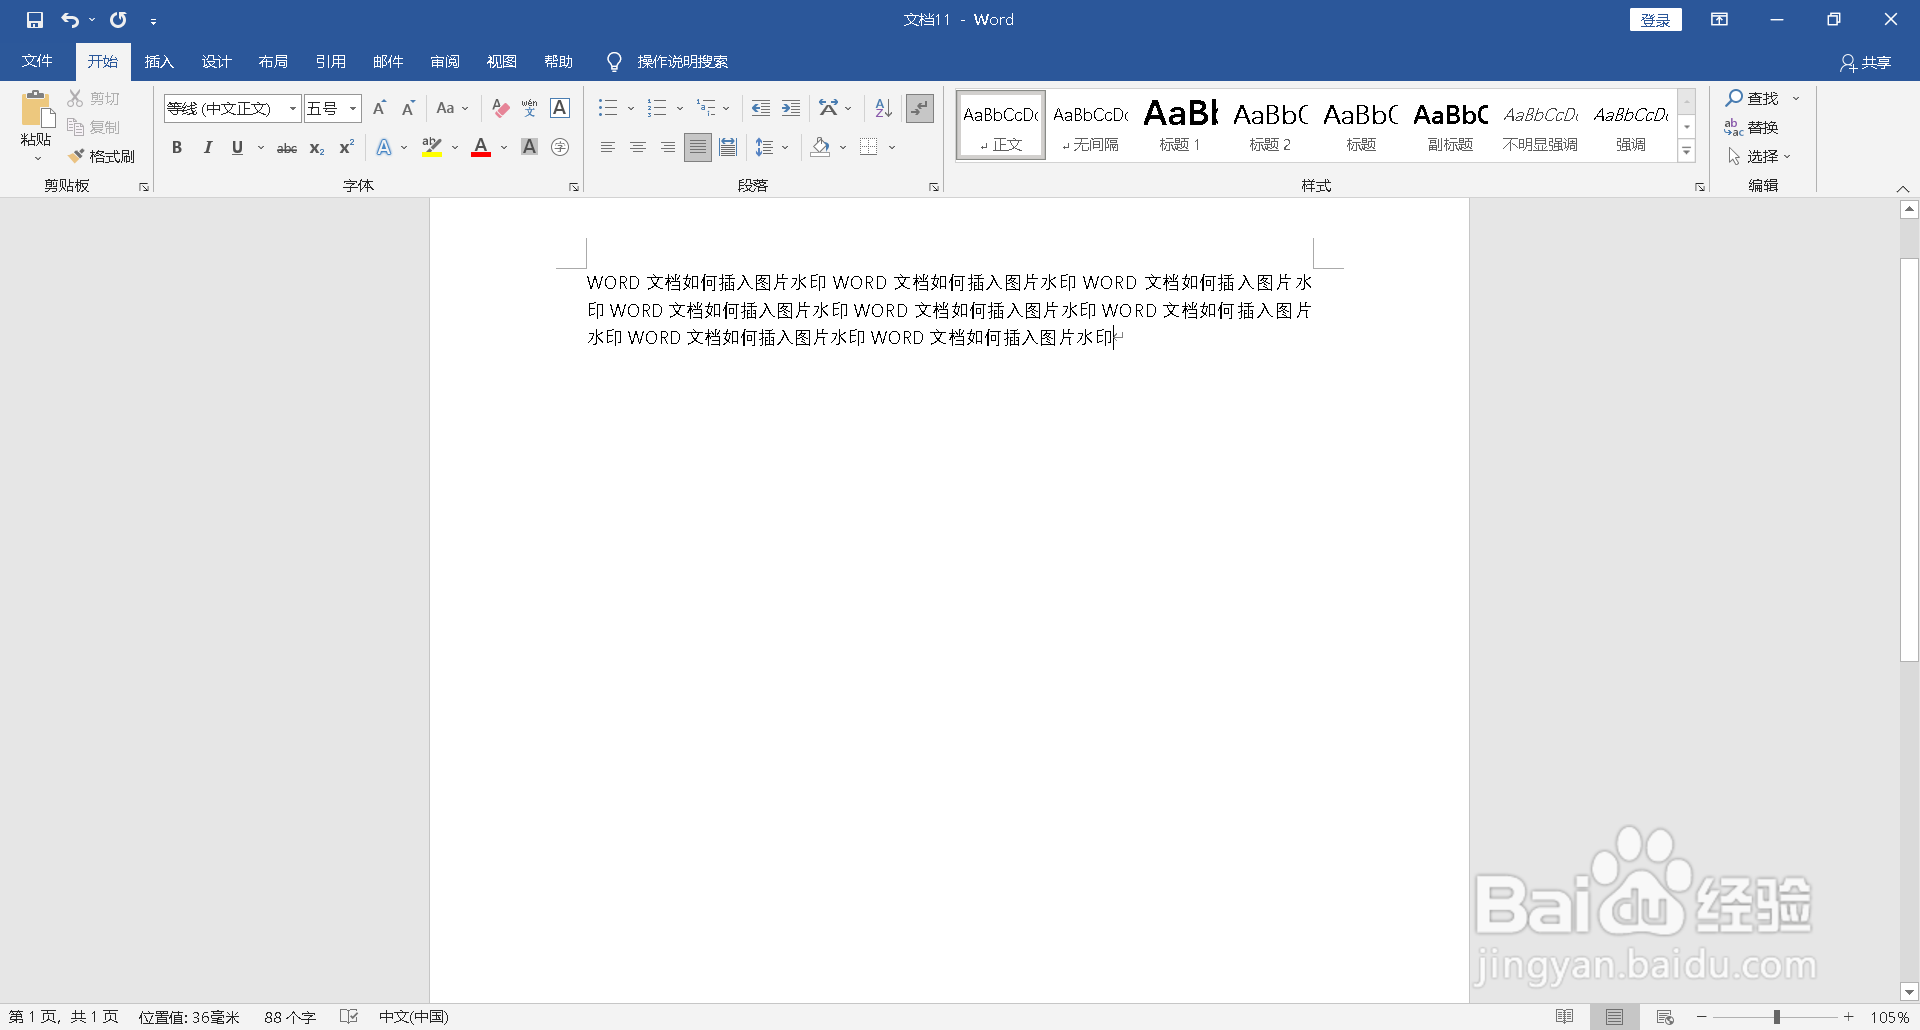Open the font size dropdown
Viewport: 1920px width, 1030px height.
coord(353,108)
